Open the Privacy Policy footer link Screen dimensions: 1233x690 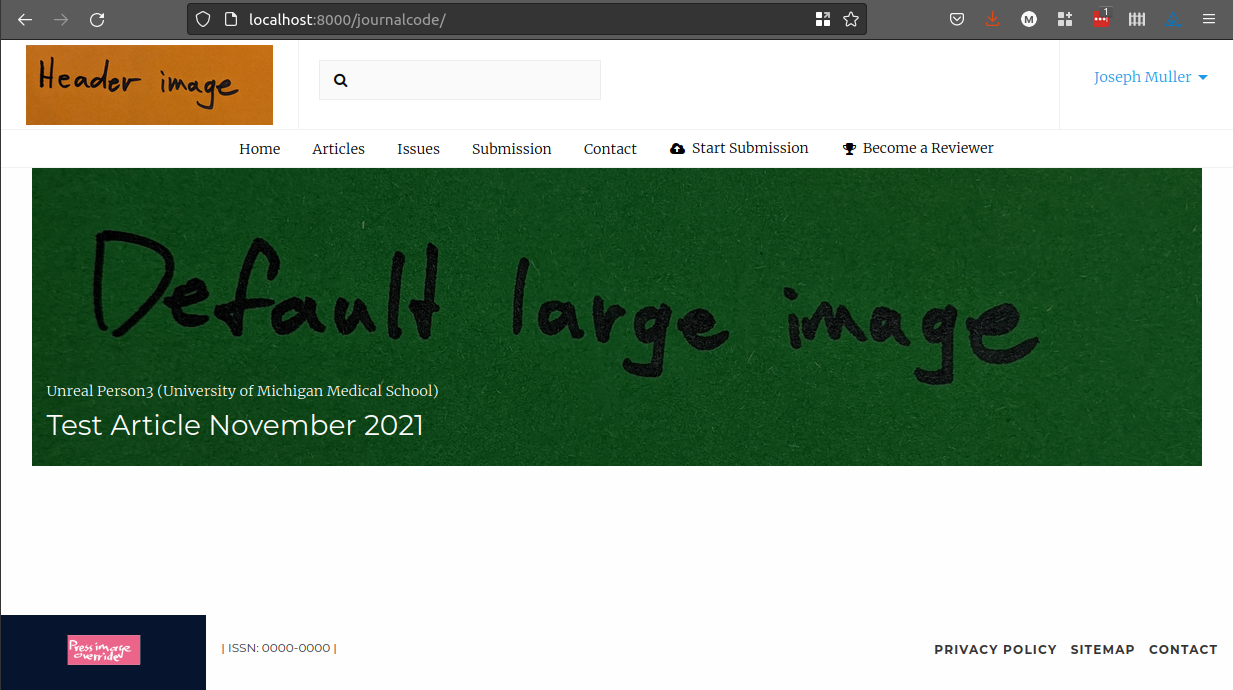click(x=995, y=650)
